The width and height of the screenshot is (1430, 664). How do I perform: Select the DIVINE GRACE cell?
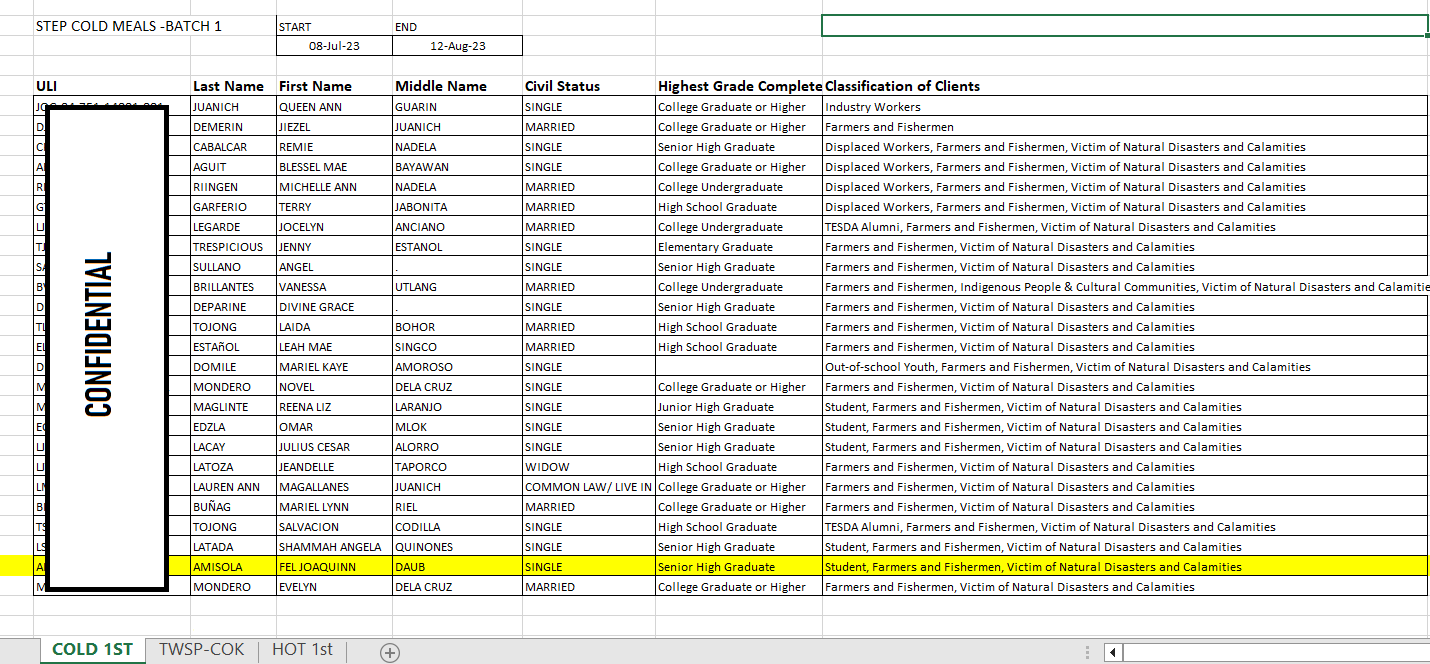coord(334,307)
